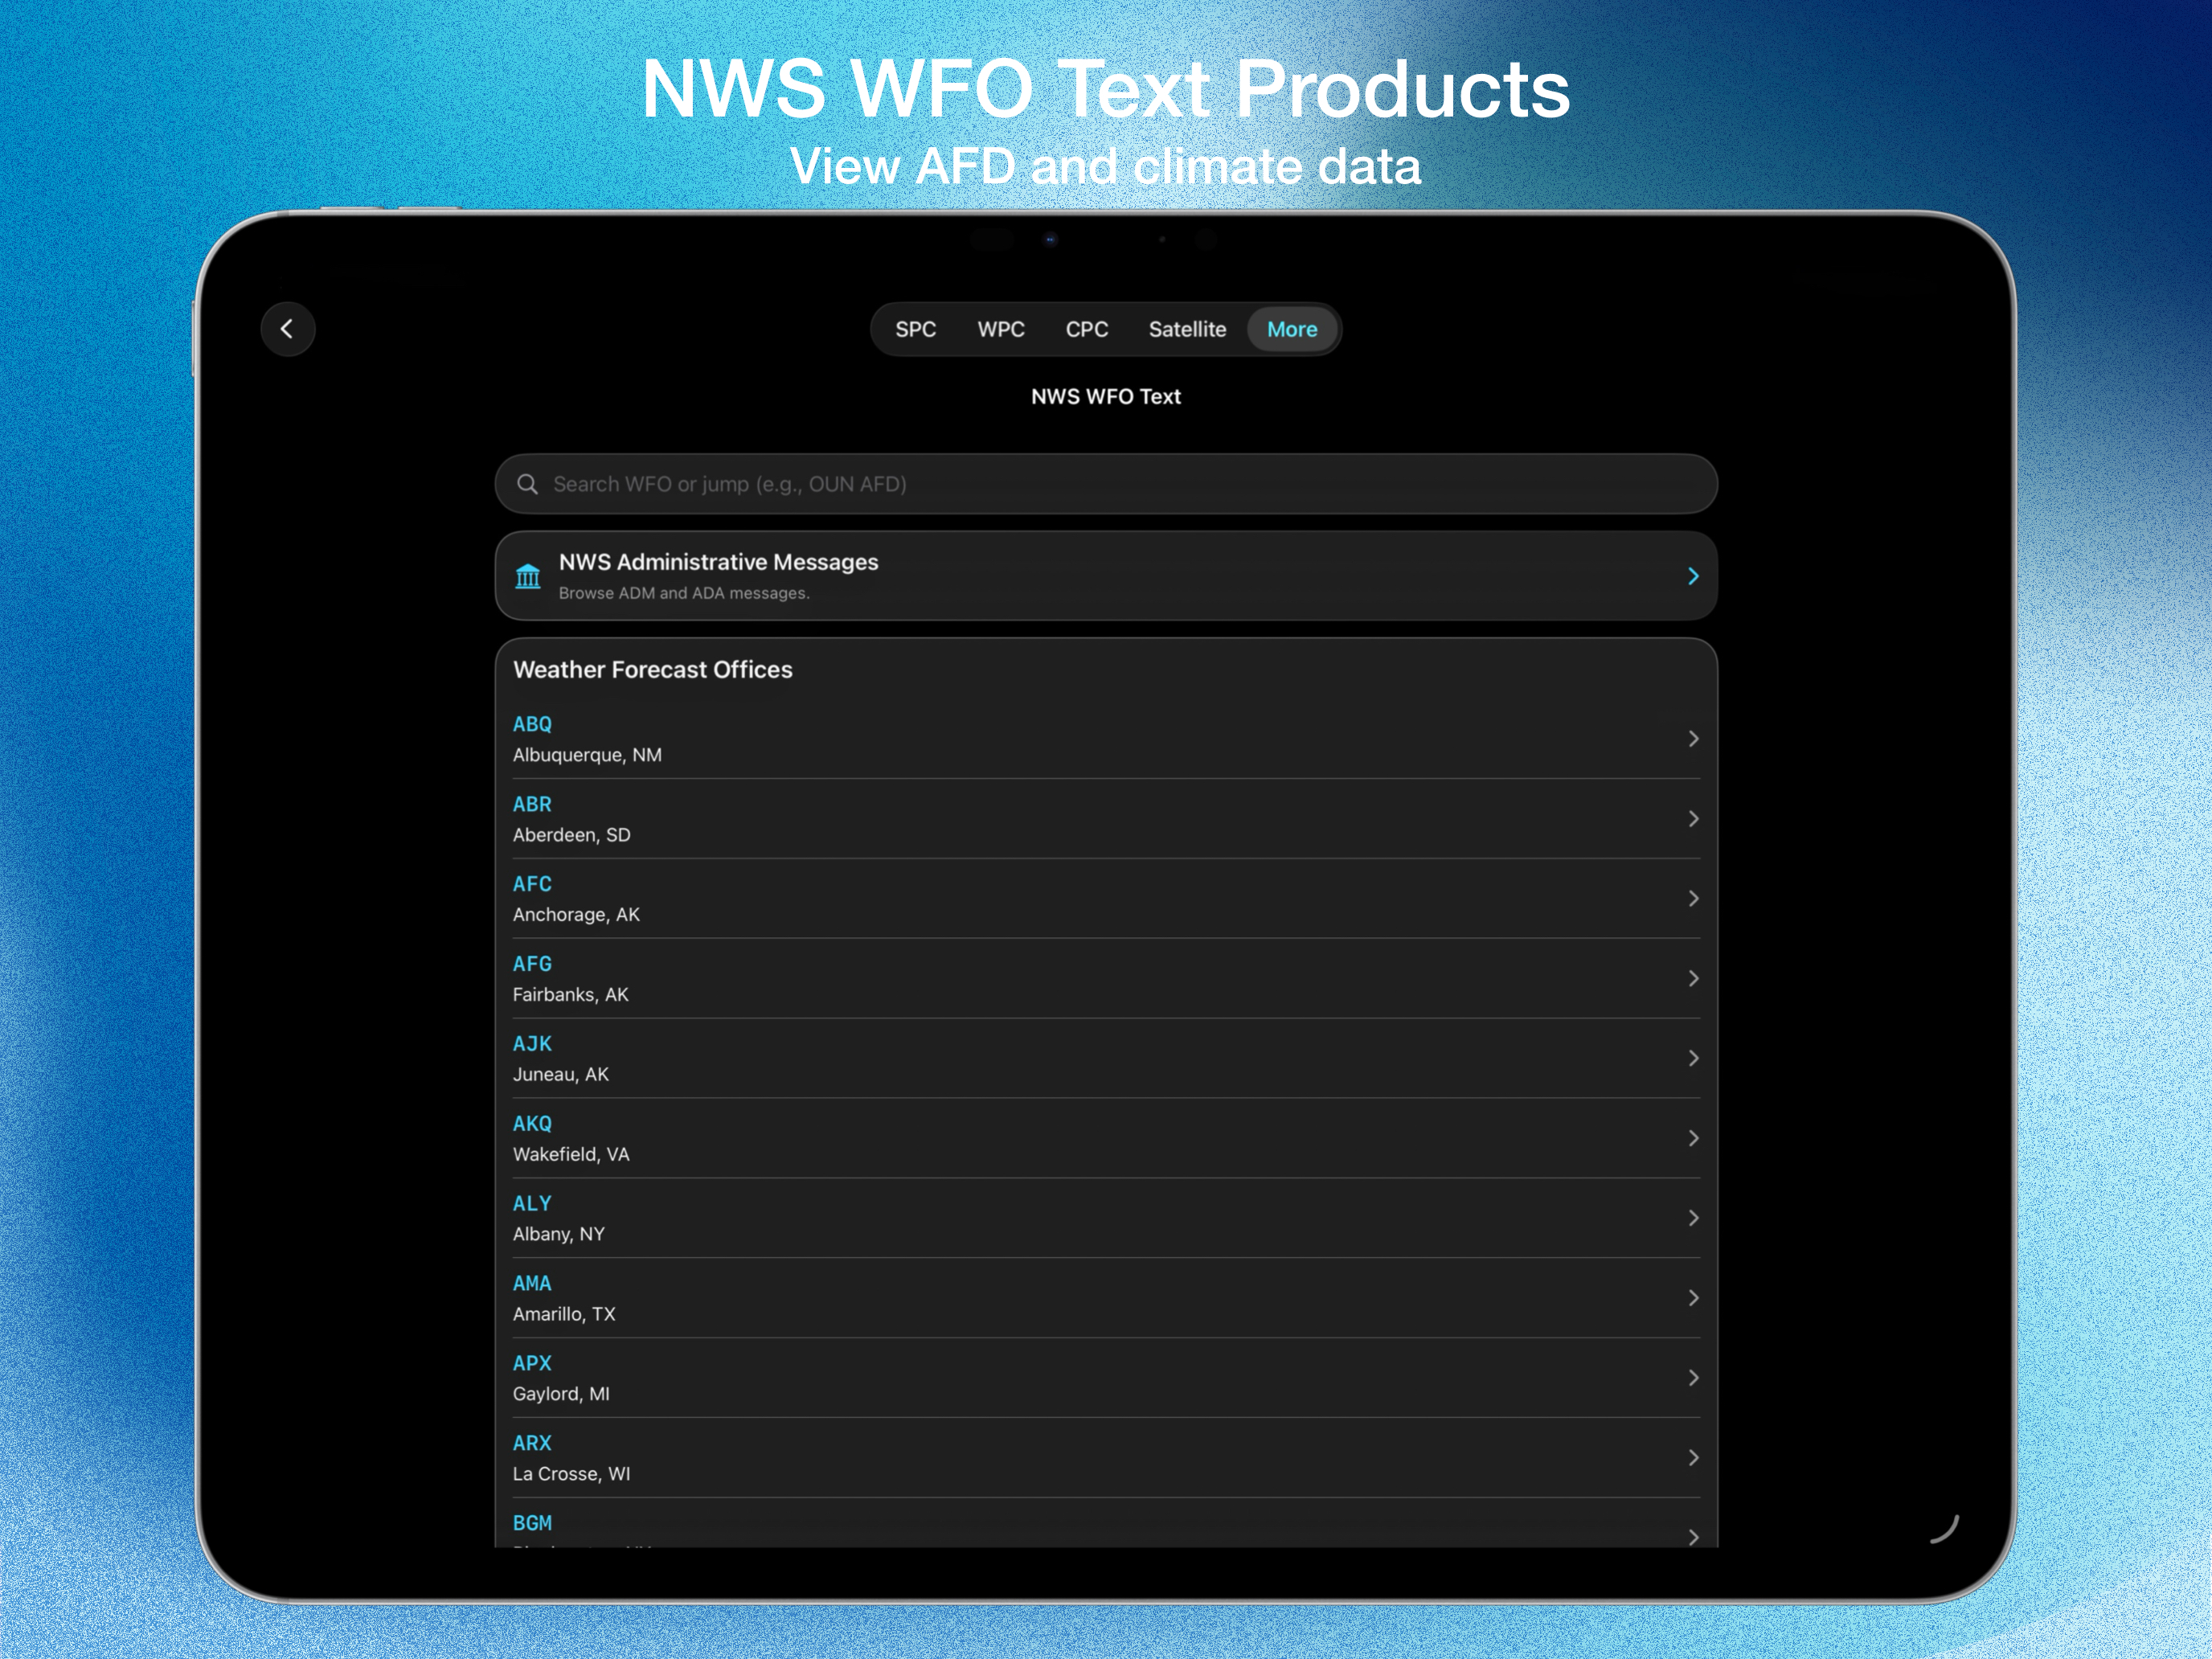The image size is (2212, 1659).
Task: Click the magnifying glass search icon
Action: tap(527, 484)
